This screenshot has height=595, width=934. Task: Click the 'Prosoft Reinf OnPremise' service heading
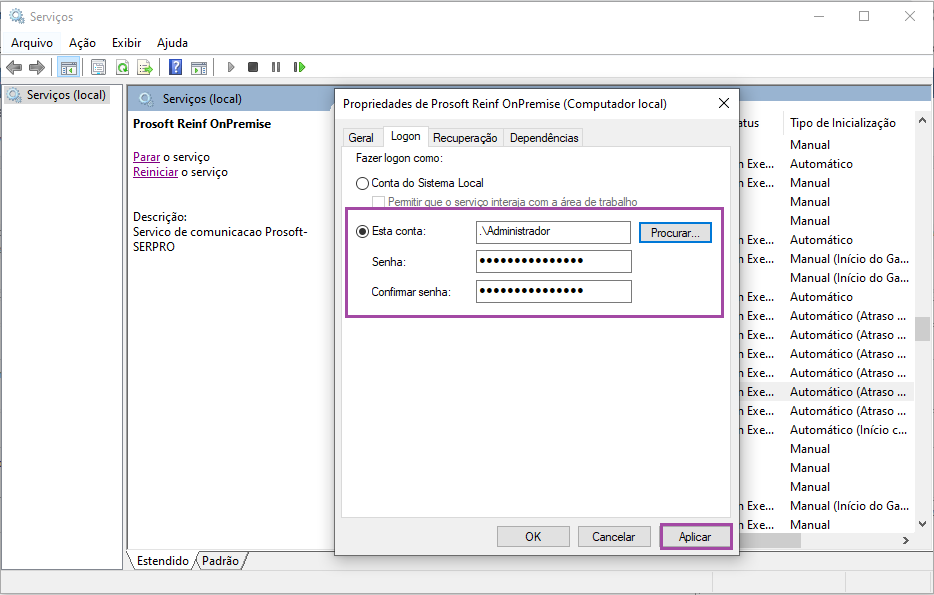click(202, 124)
